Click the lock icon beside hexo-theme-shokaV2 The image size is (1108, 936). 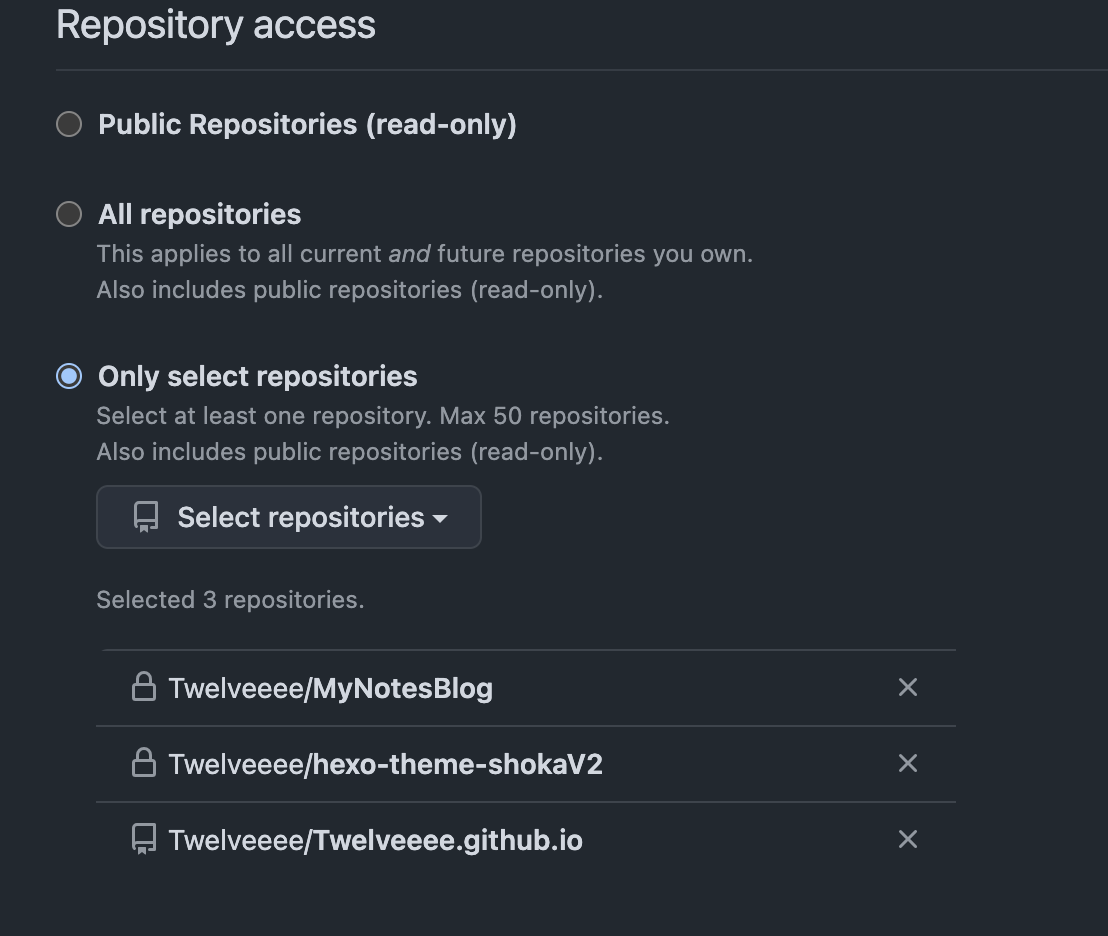[144, 763]
